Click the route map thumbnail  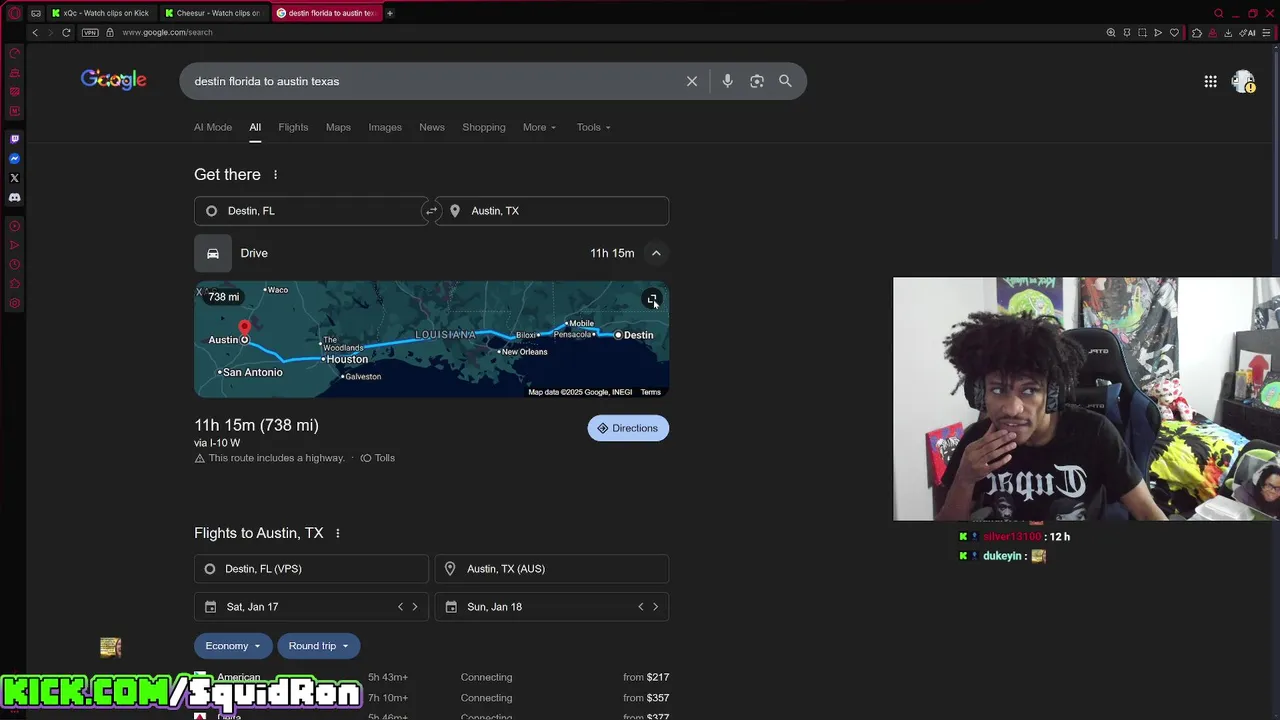[431, 339]
